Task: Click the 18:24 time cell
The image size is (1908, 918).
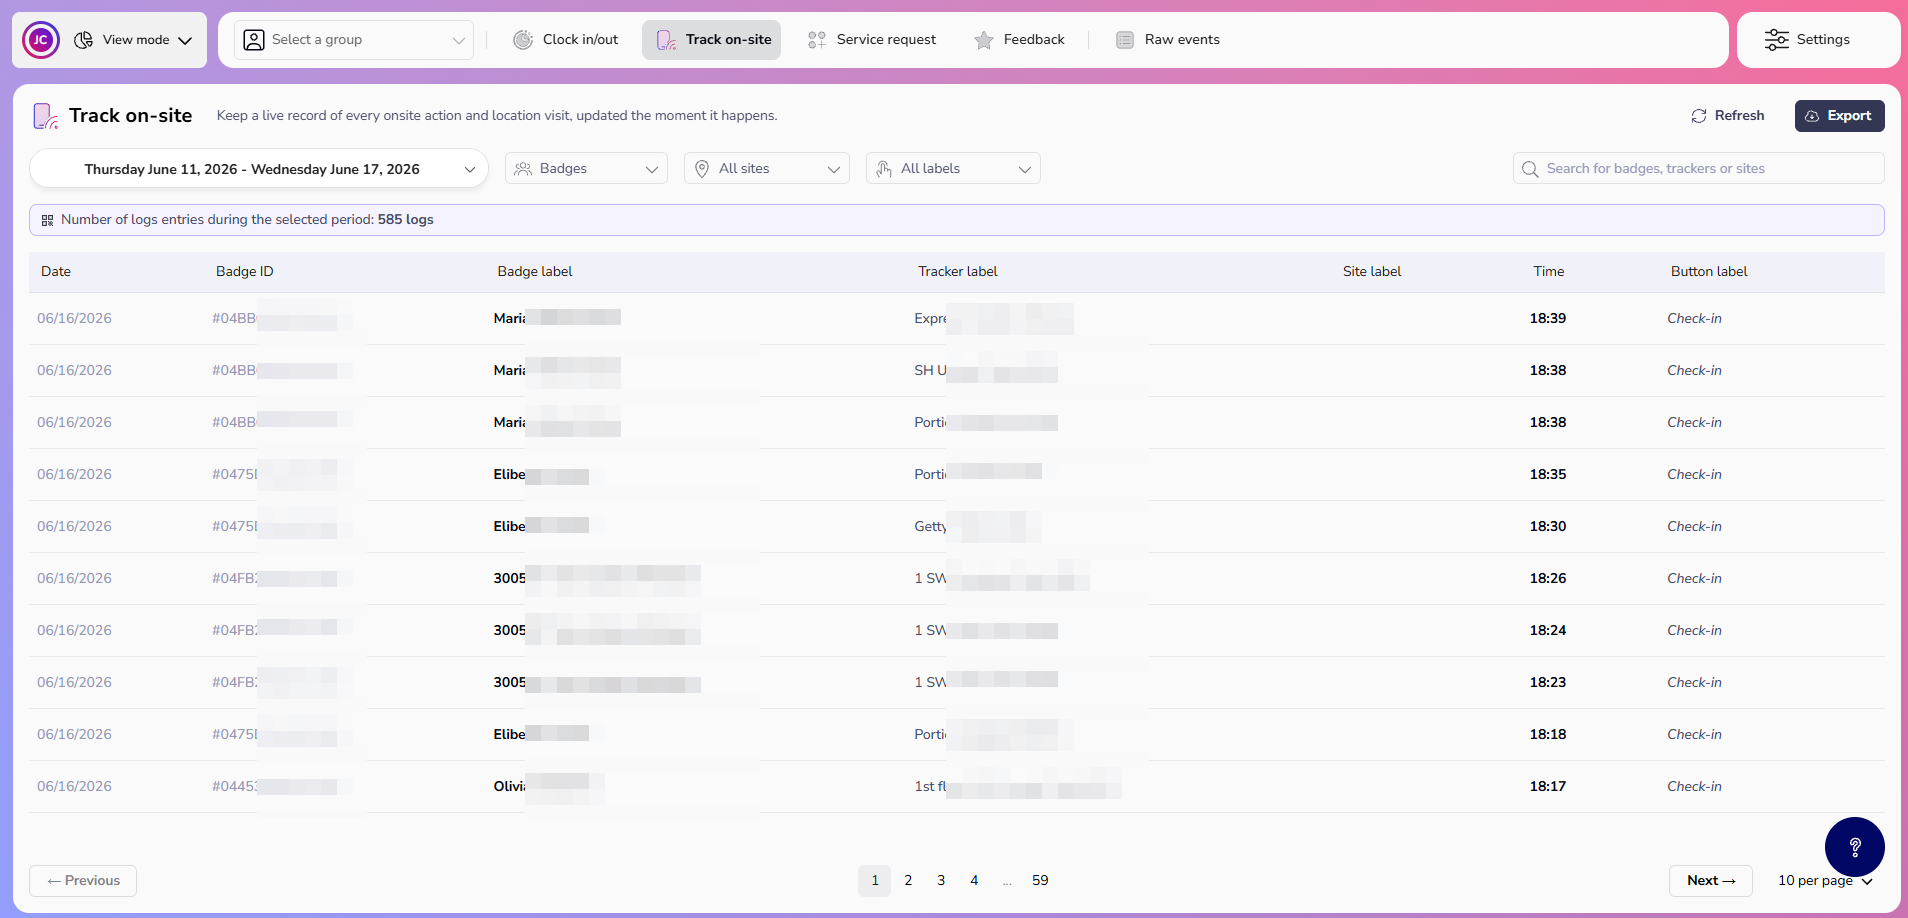Action: pos(1548,631)
